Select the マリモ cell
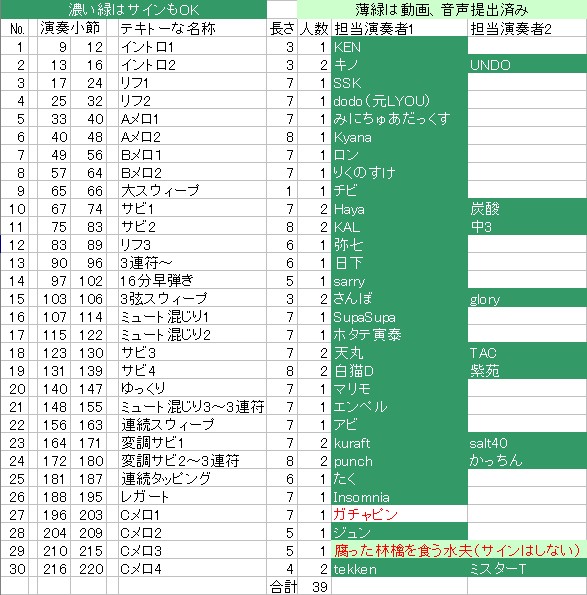This screenshot has width=587, height=595. tap(399, 389)
